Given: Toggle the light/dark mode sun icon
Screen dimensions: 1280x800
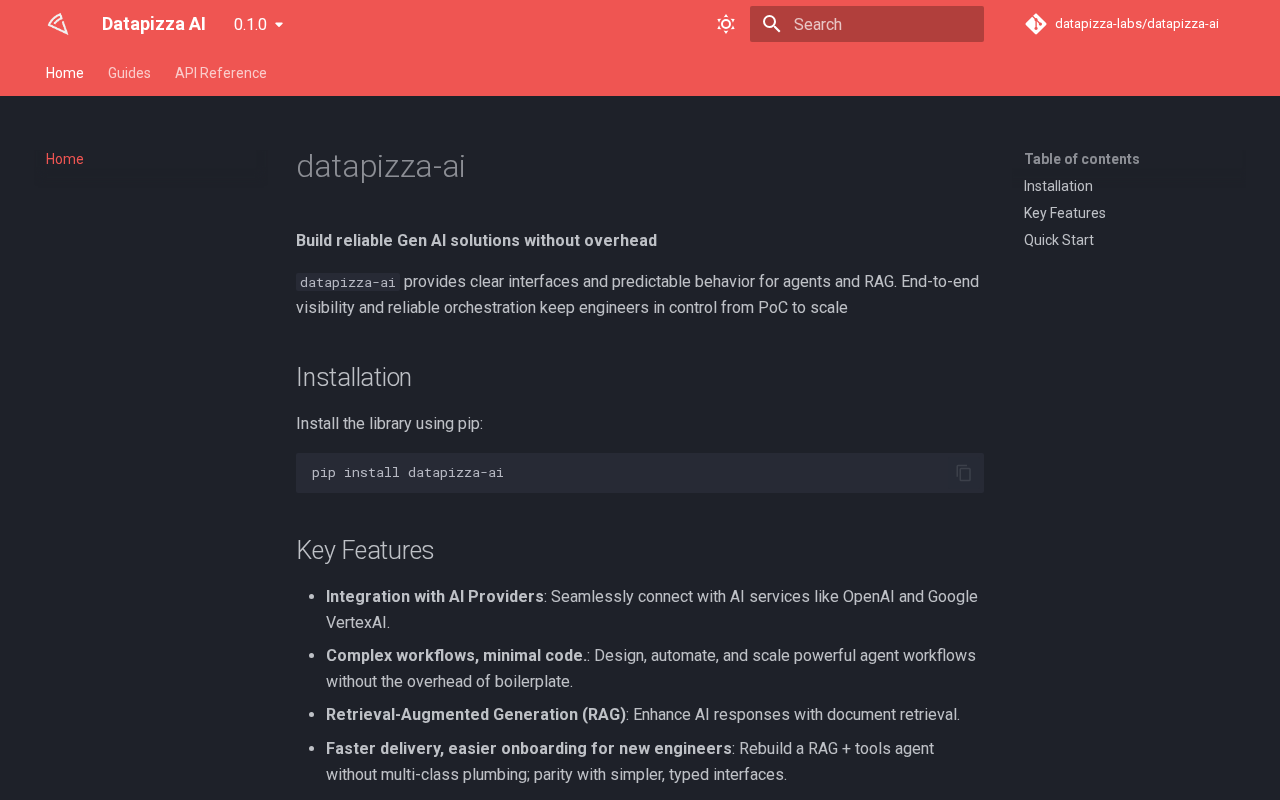Looking at the screenshot, I should click(726, 24).
